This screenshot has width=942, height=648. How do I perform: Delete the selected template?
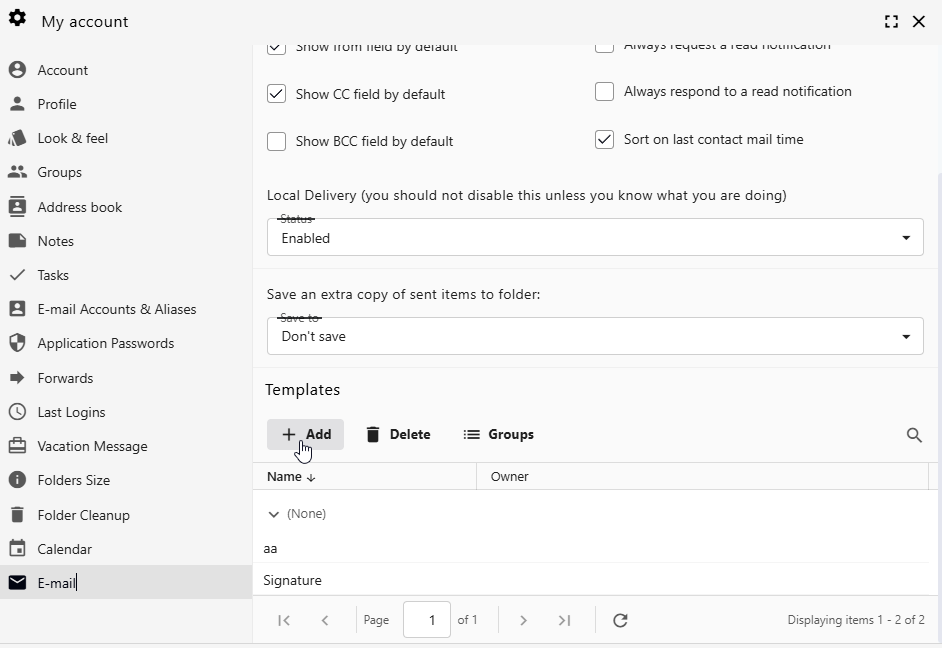[x=397, y=435]
